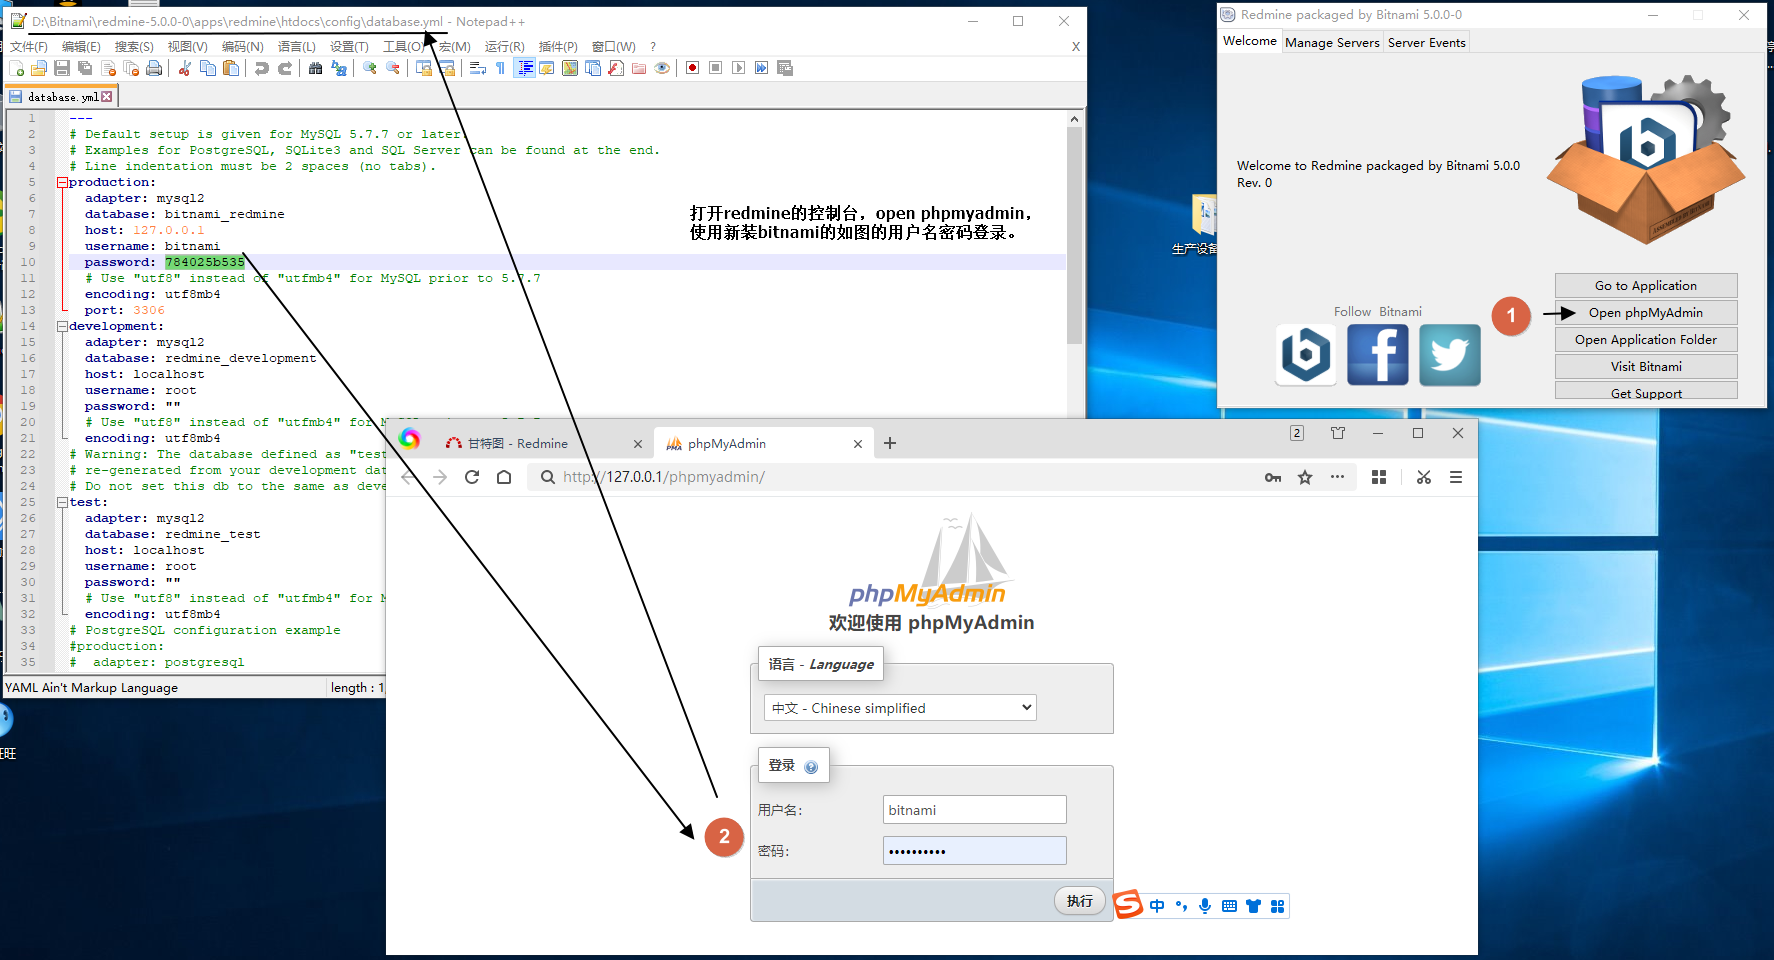Open Find with the binoculars icon
Screen dimensions: 1774x960
(315, 68)
